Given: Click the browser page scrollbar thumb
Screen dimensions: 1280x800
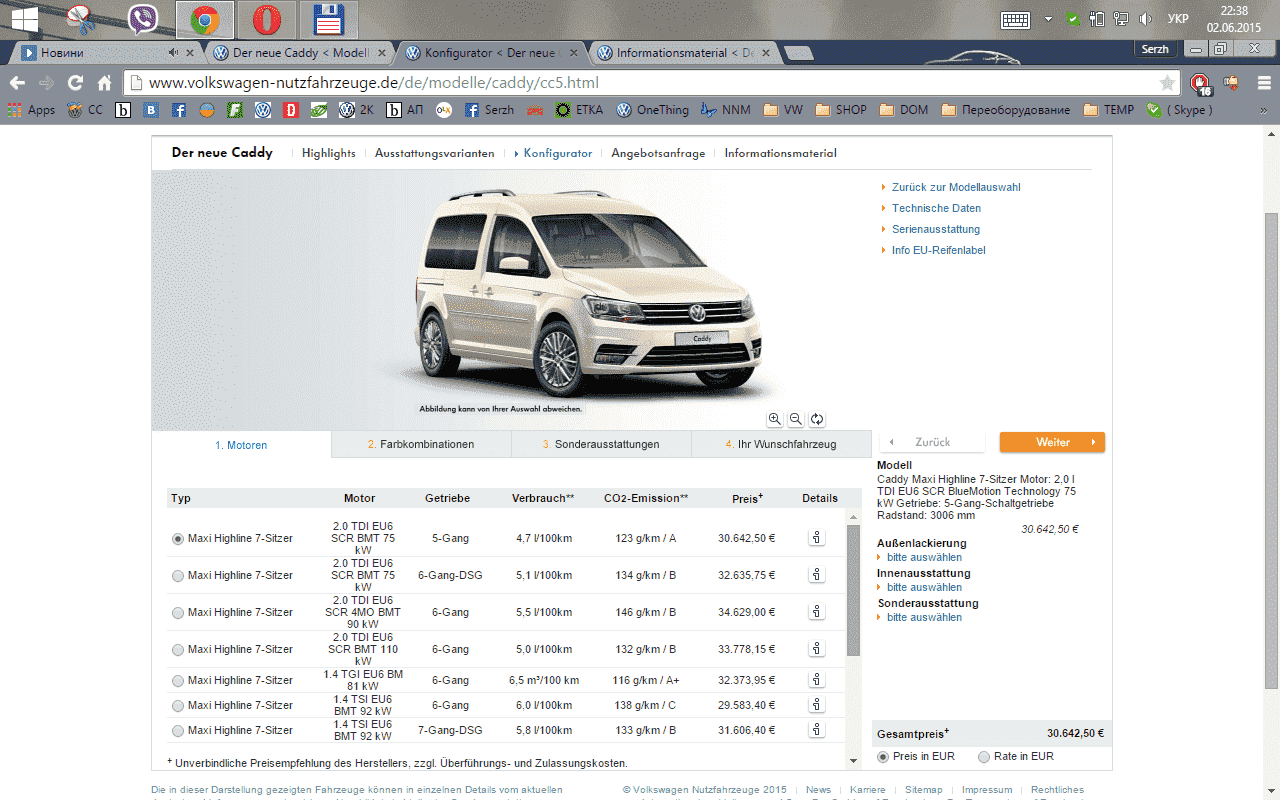Looking at the screenshot, I should click(x=1271, y=450).
